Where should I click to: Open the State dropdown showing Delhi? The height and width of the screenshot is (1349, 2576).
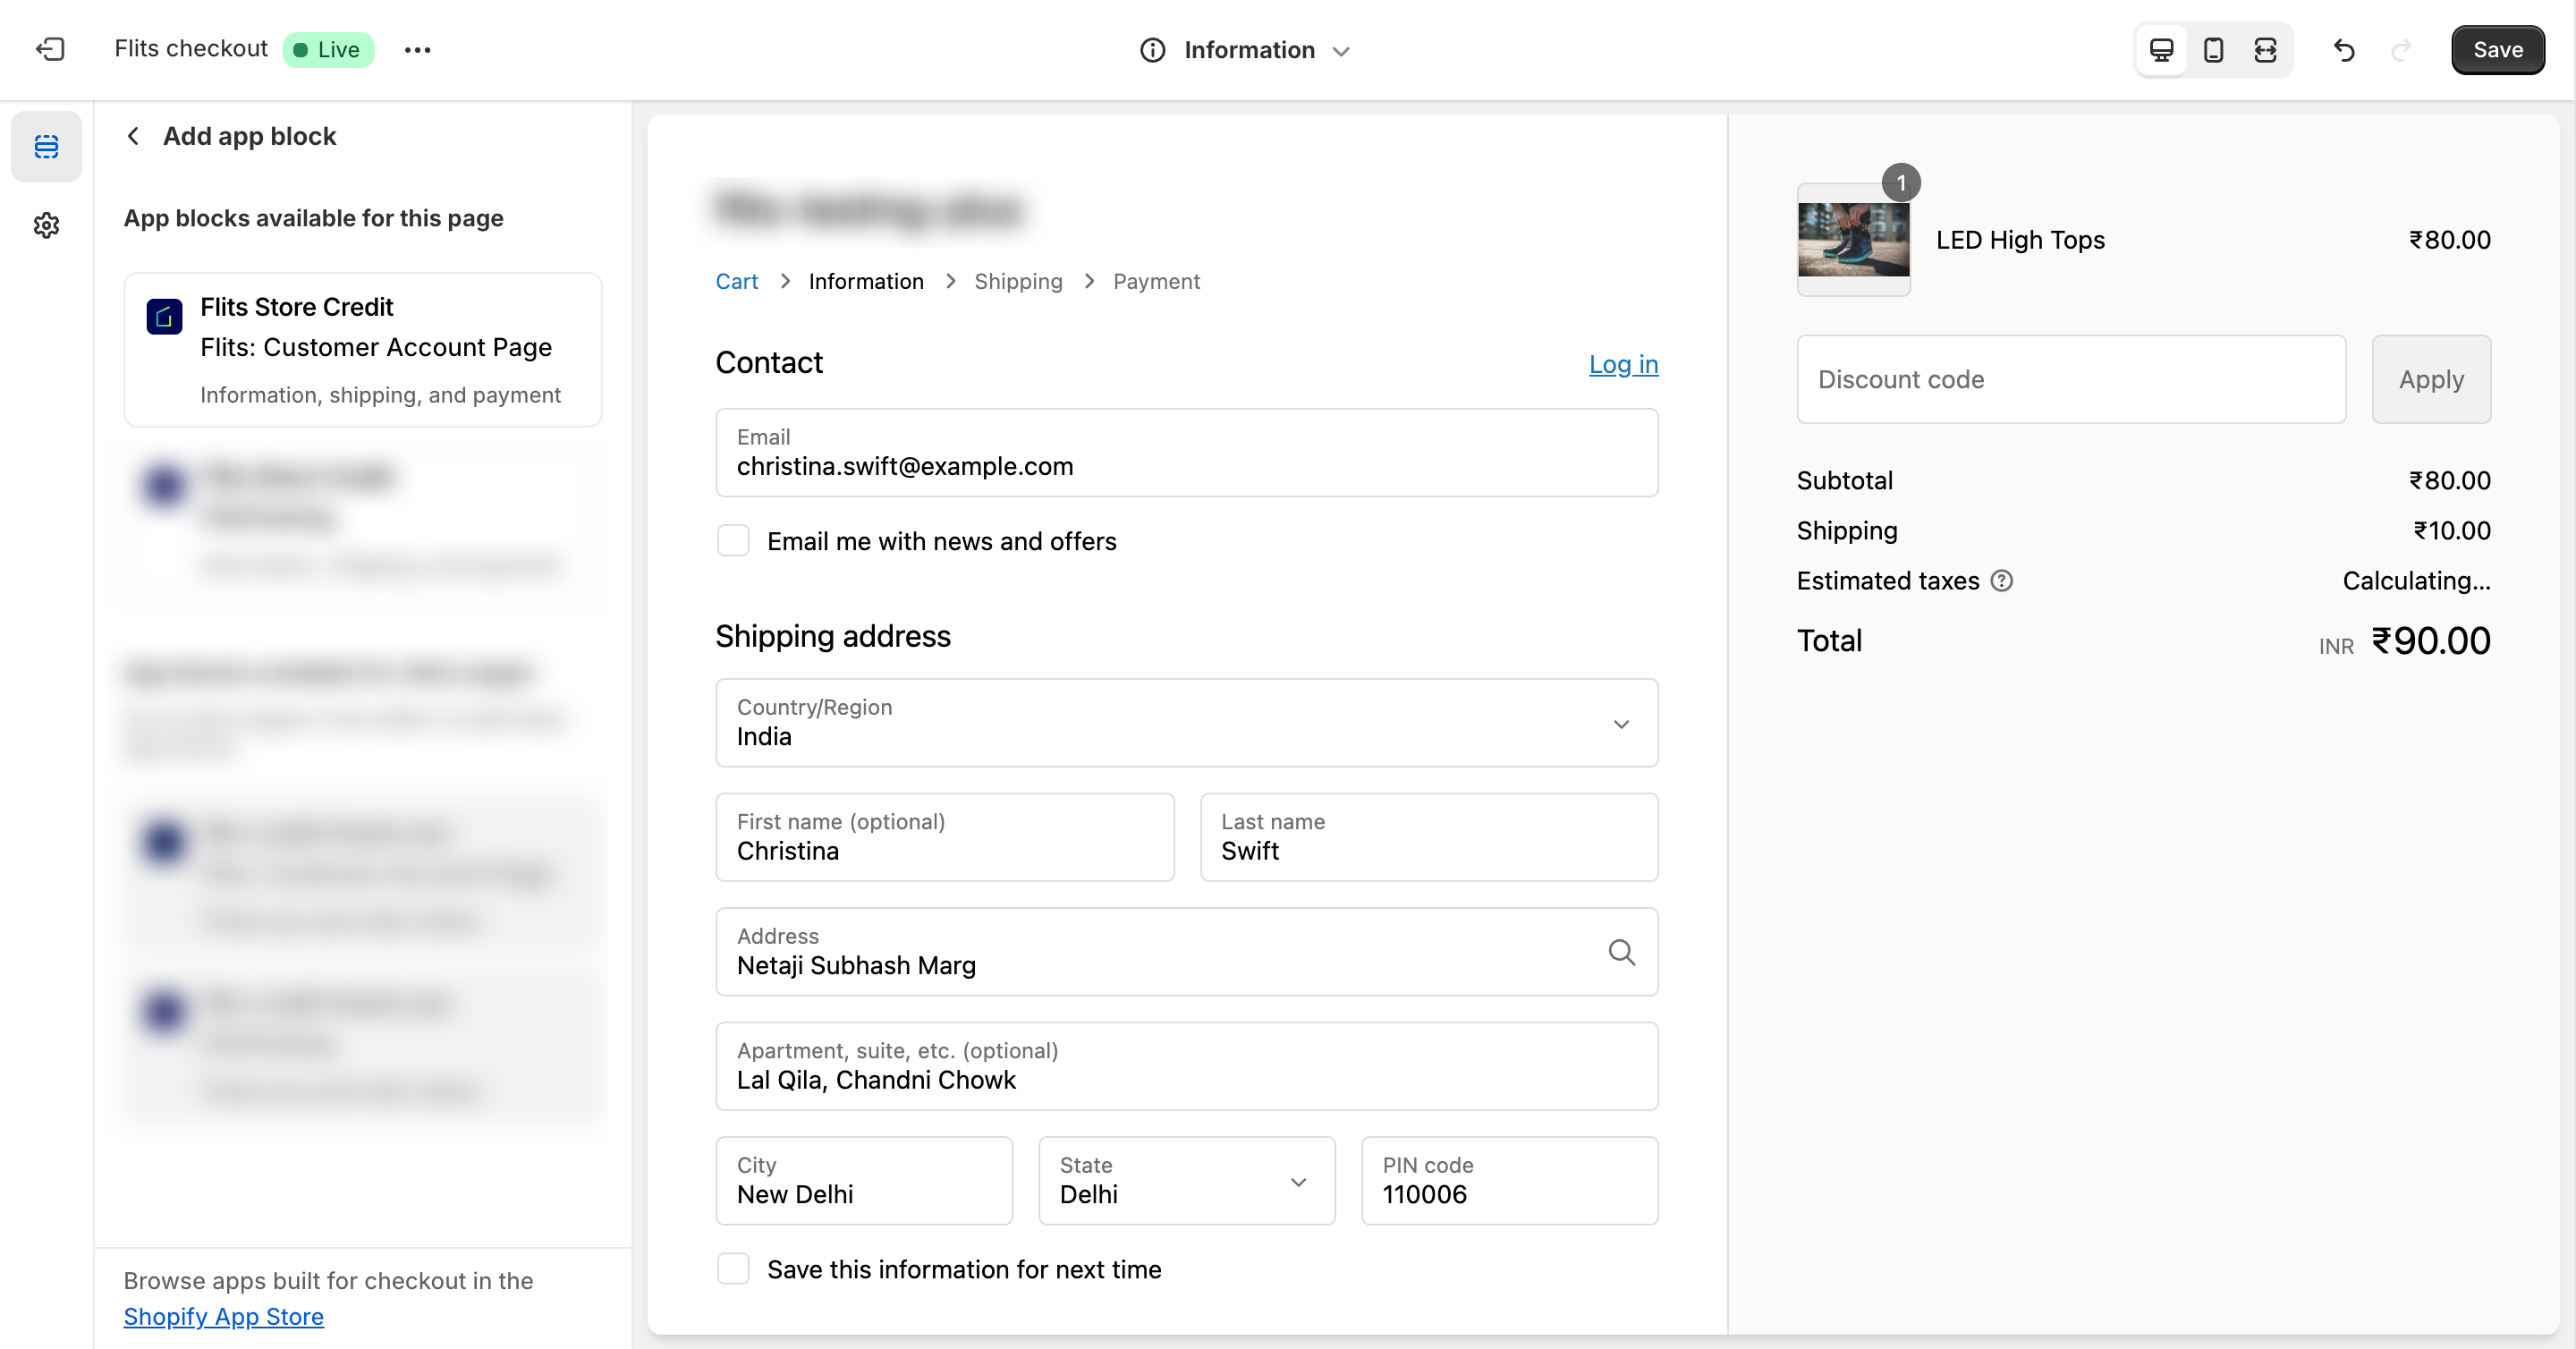(x=1186, y=1181)
